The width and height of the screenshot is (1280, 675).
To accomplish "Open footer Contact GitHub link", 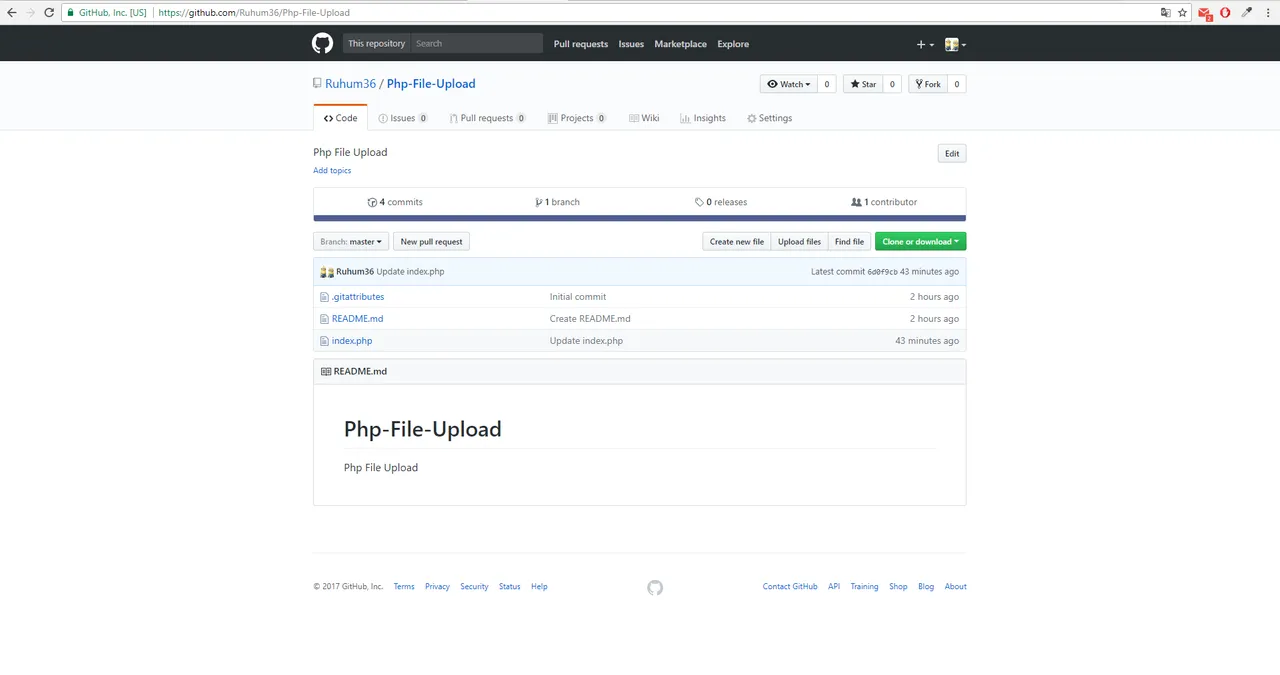I will click(x=790, y=587).
